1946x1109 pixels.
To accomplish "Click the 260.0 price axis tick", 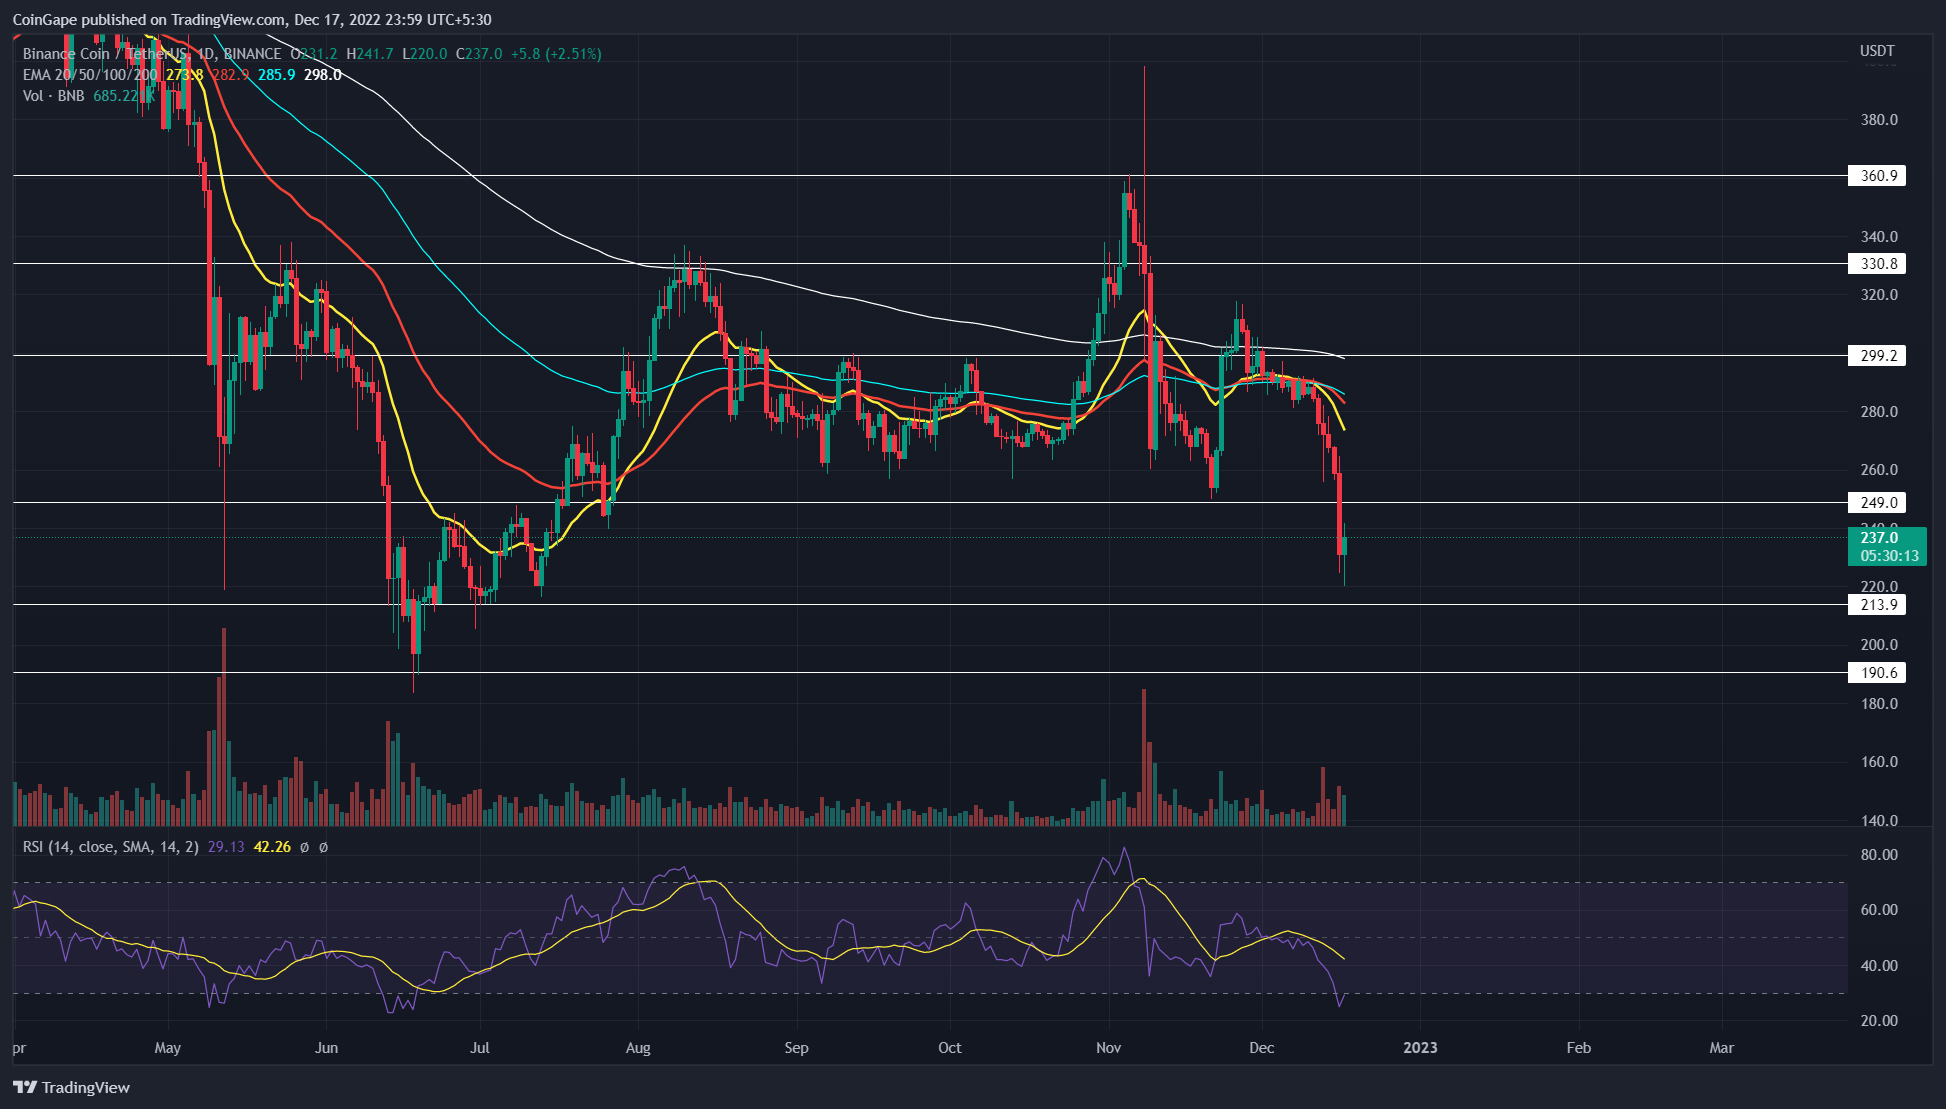I will tap(1878, 470).
